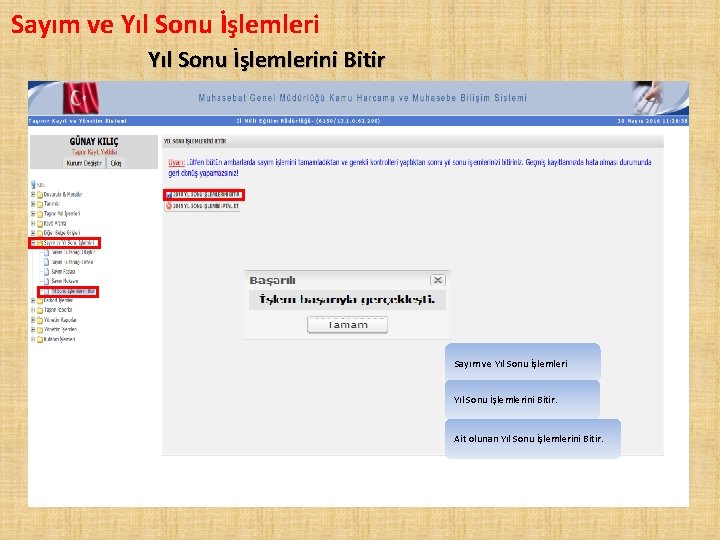Select the Diğer Belge Girişleri tree label

coord(62,233)
